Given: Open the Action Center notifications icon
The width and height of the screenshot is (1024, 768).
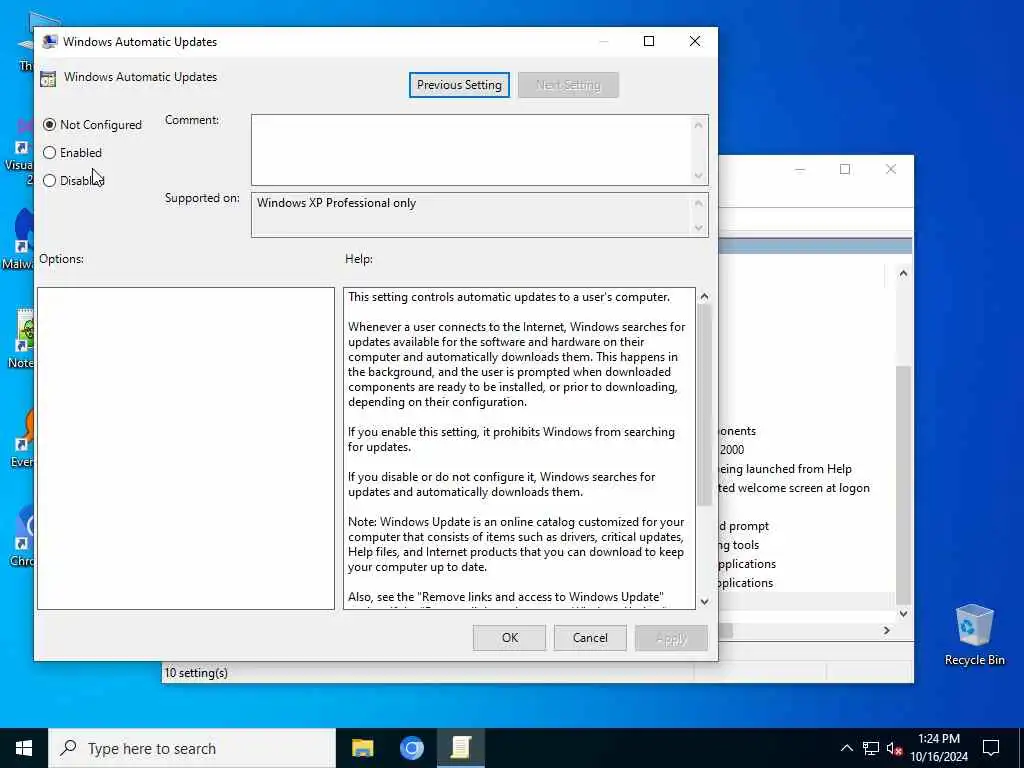Looking at the screenshot, I should click(x=991, y=748).
